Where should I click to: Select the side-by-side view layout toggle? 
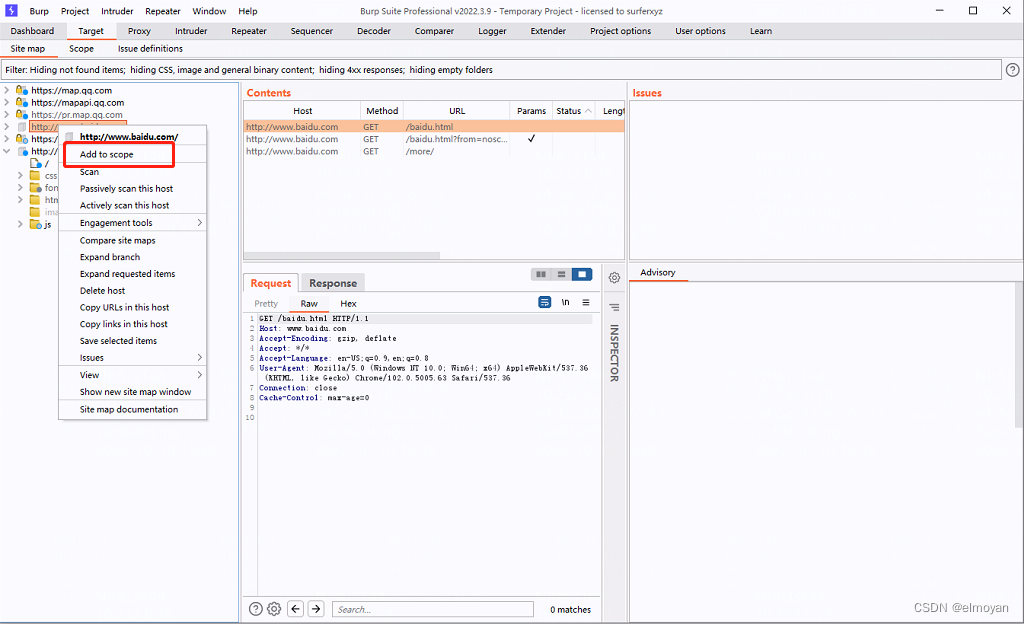coord(541,274)
